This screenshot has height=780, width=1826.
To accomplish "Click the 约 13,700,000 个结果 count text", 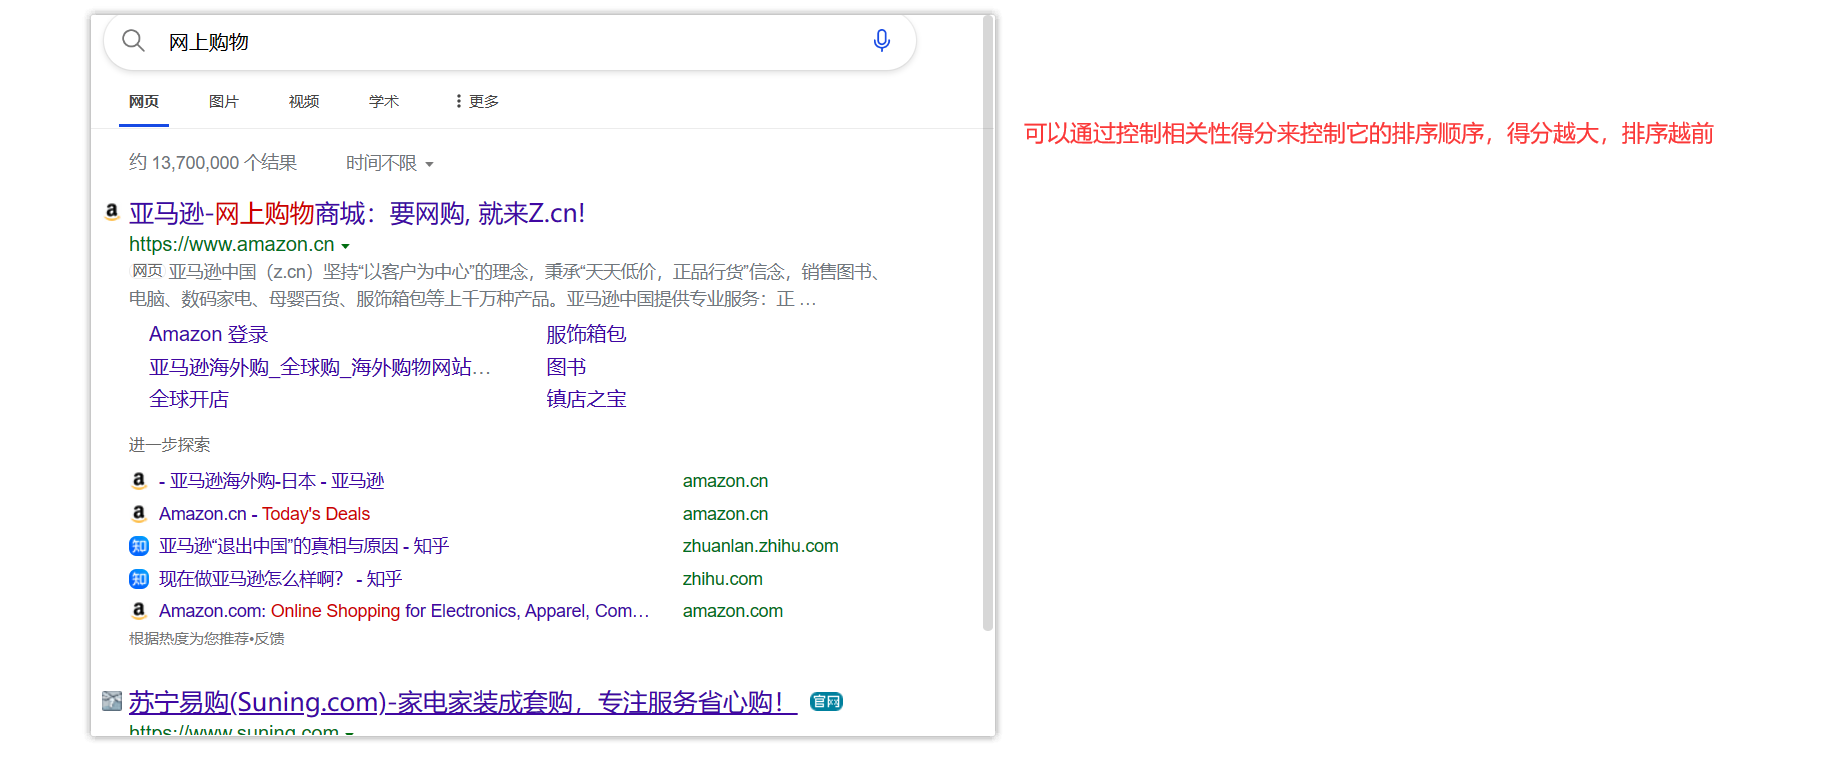I will point(213,163).
